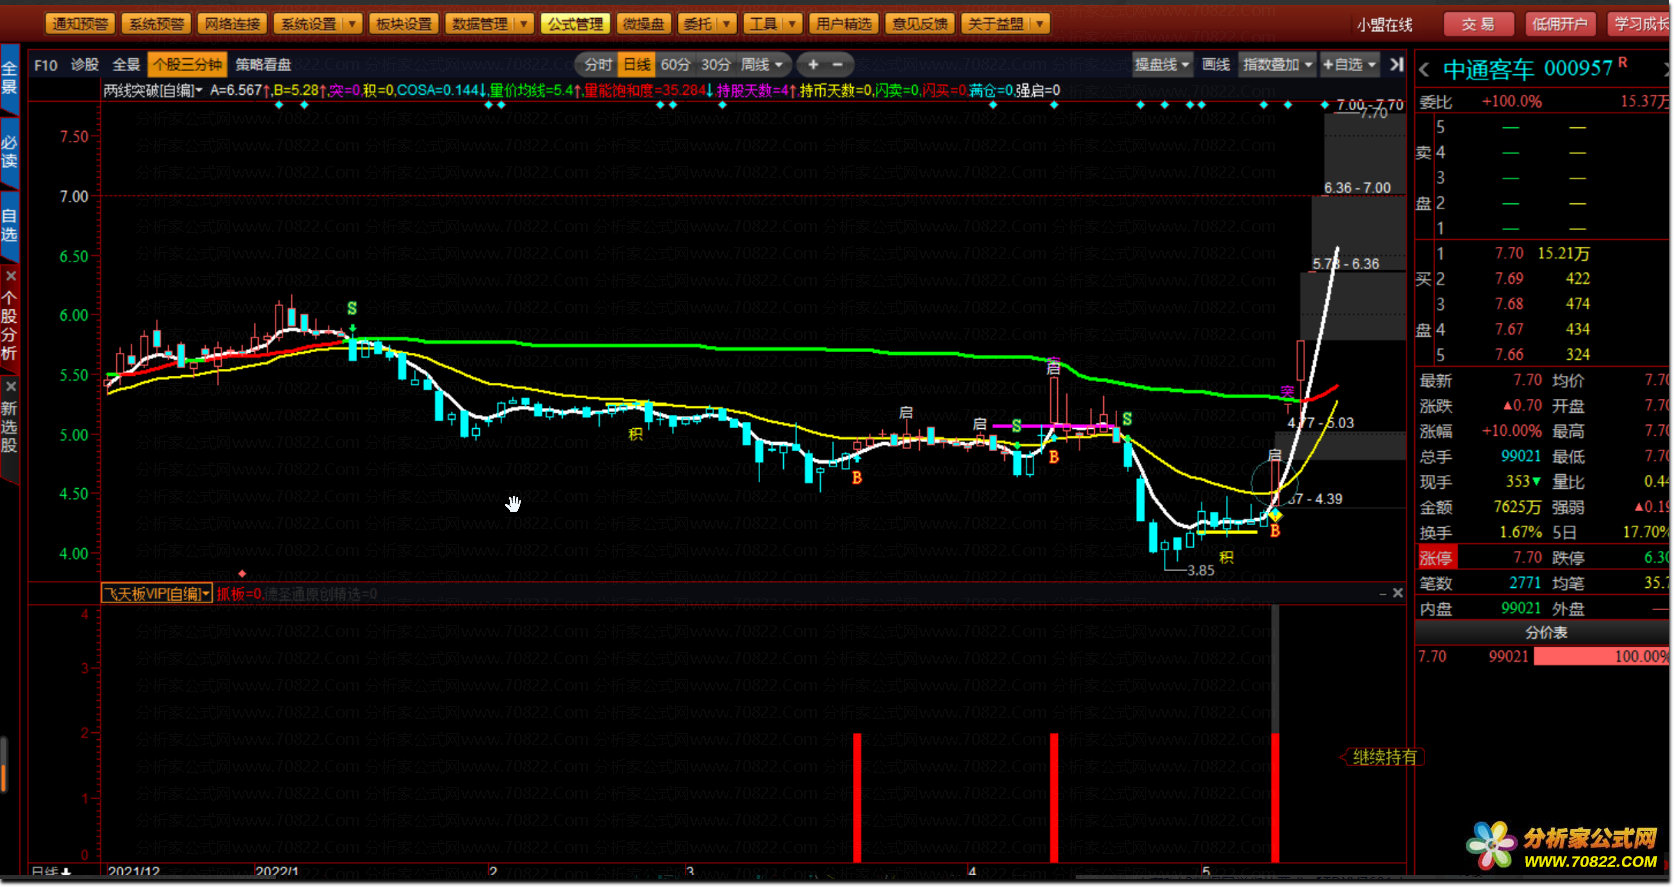1675x887 pixels.
Task: Open the 全景 left sidebar tab
Action: (9, 77)
